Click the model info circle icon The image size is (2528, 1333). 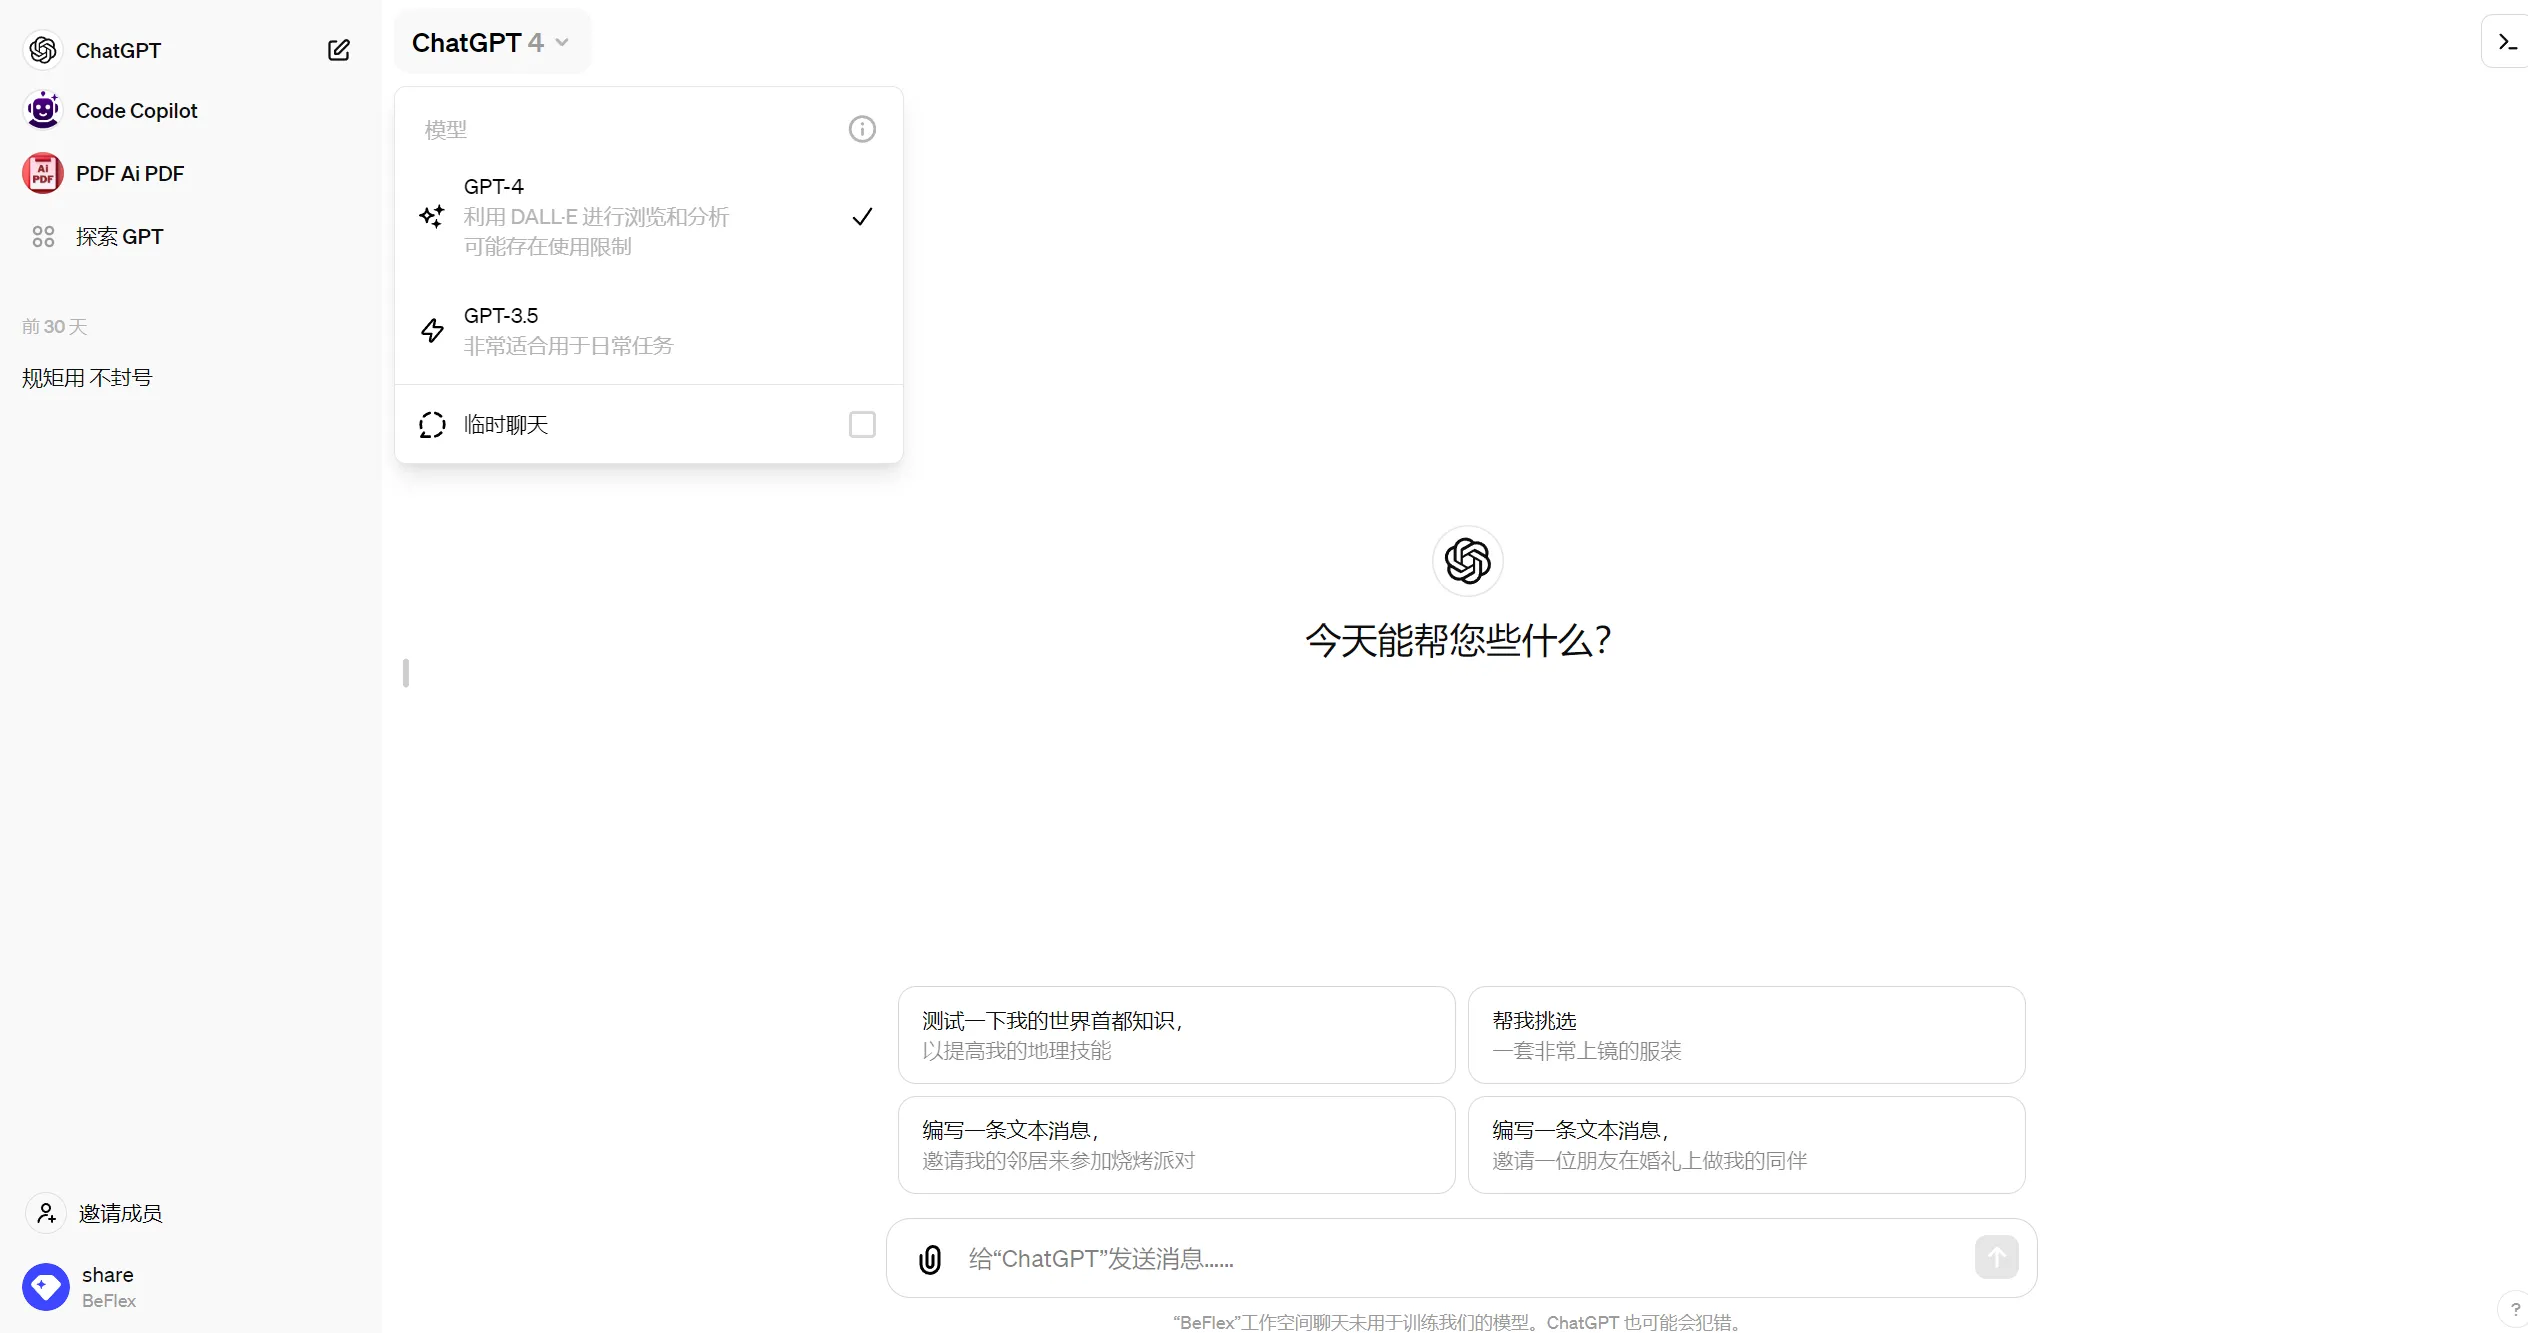pos(862,129)
